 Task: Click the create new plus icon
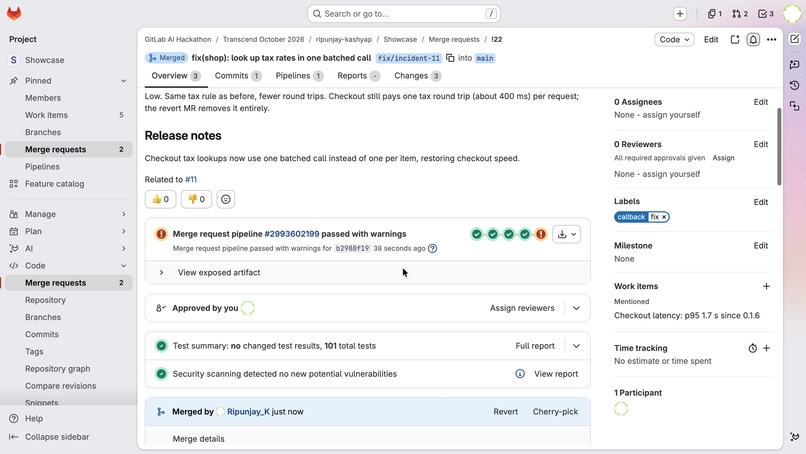pos(680,14)
